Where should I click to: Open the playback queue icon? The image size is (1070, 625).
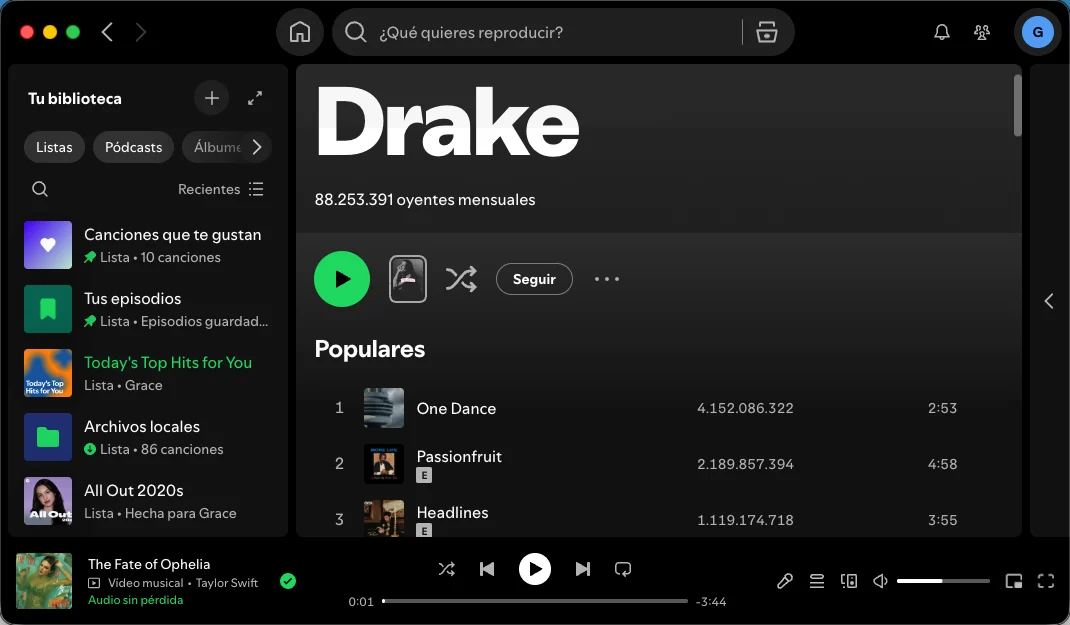[817, 580]
